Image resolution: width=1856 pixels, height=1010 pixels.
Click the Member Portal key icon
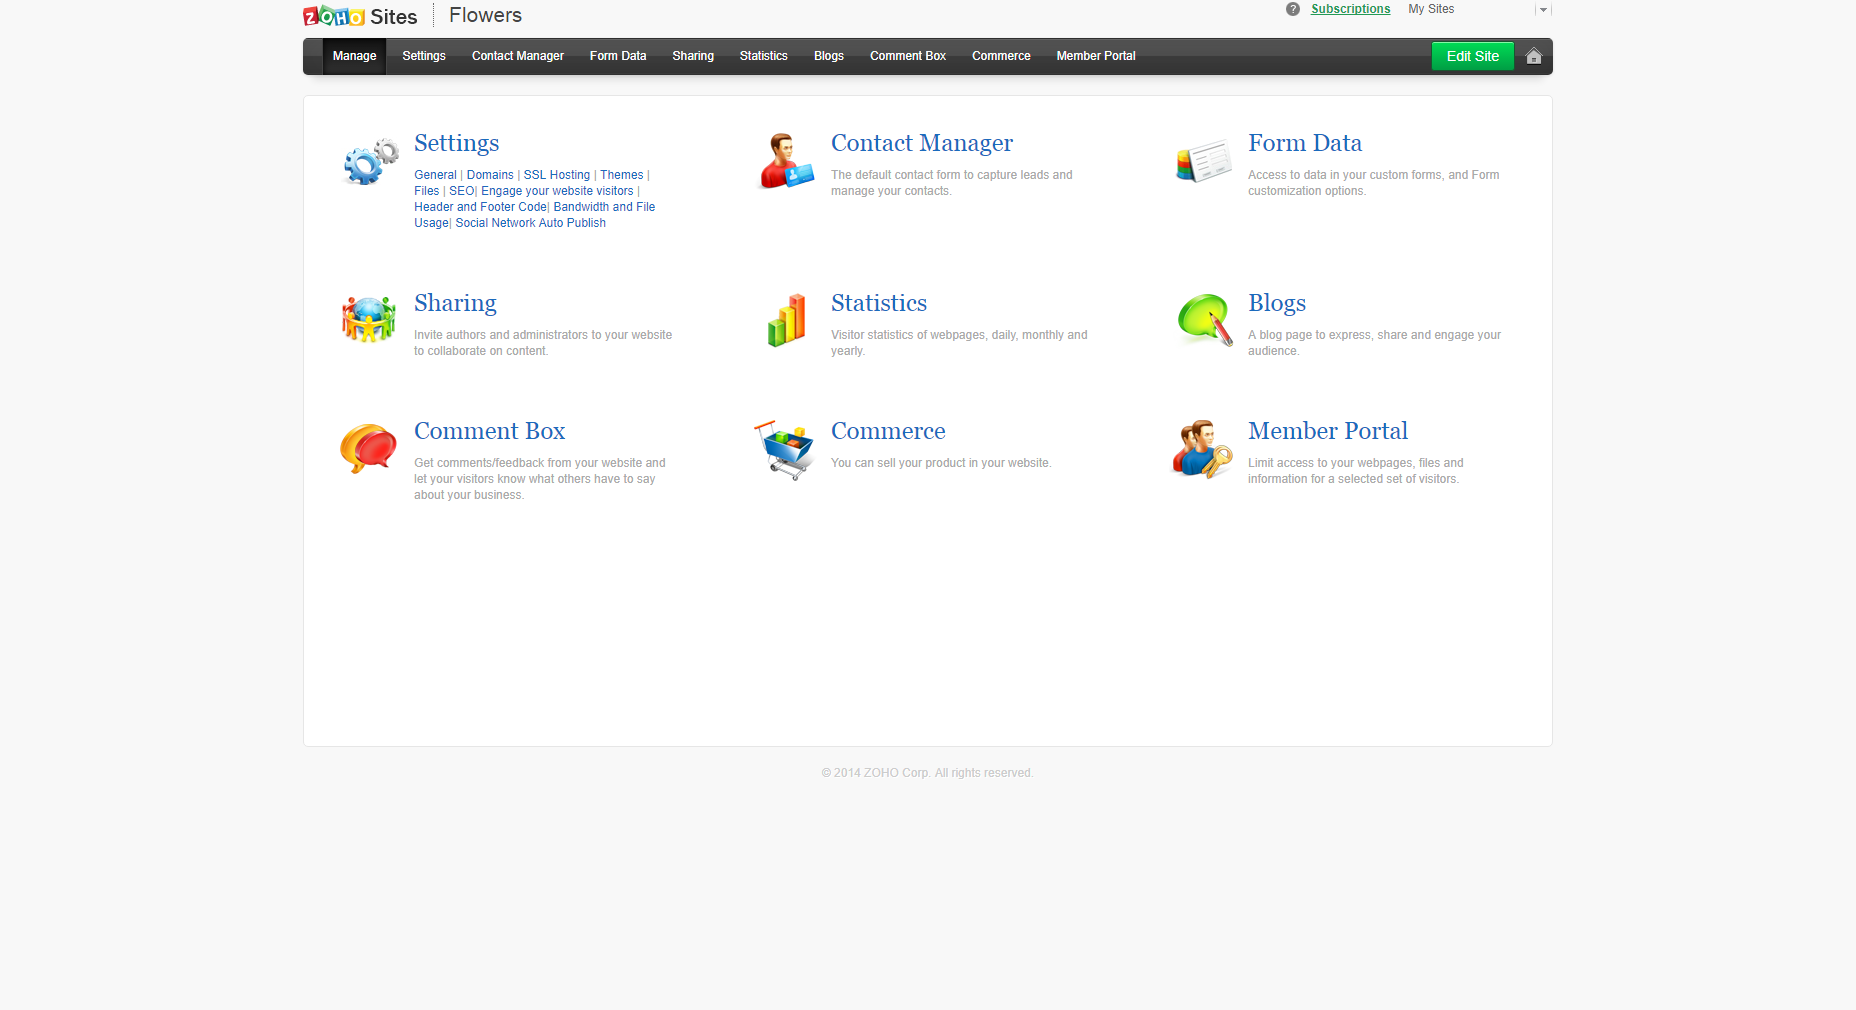[1202, 449]
